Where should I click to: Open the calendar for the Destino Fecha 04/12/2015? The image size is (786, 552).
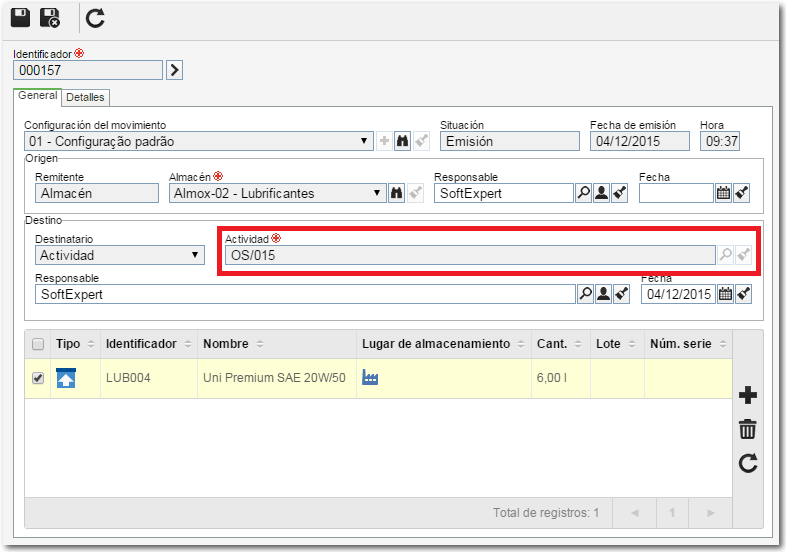[725, 294]
